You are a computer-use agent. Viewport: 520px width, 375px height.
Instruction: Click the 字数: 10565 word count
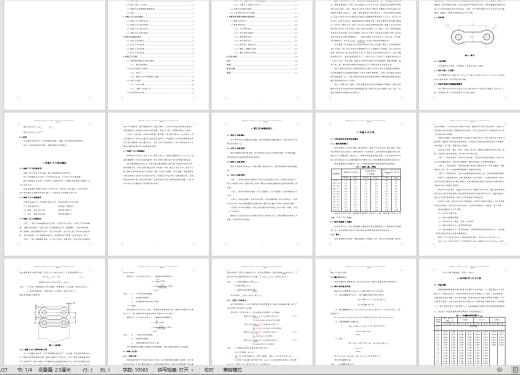pos(135,370)
